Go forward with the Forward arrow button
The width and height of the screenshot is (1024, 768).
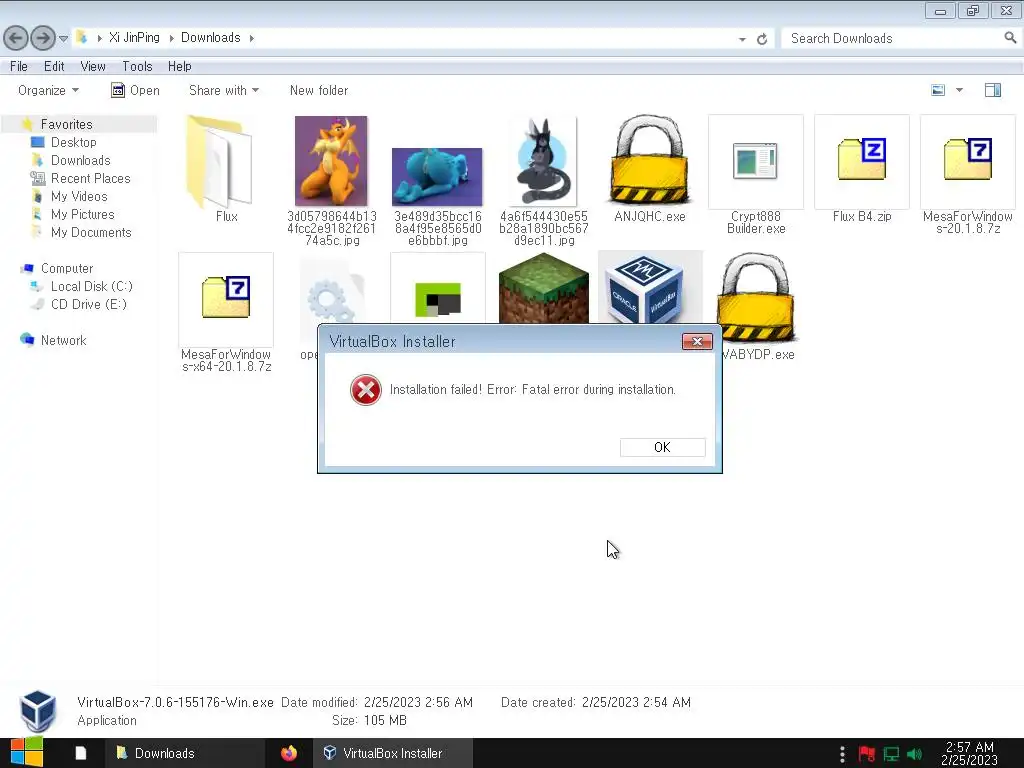[x=43, y=38]
